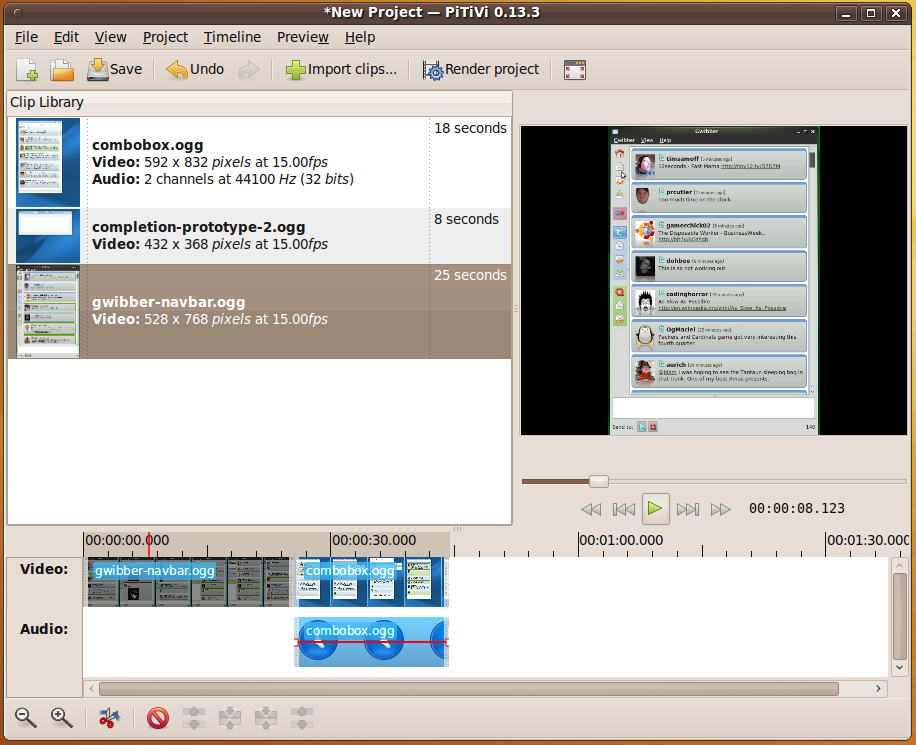Select combobox.ogg clip on audio track

(x=372, y=642)
